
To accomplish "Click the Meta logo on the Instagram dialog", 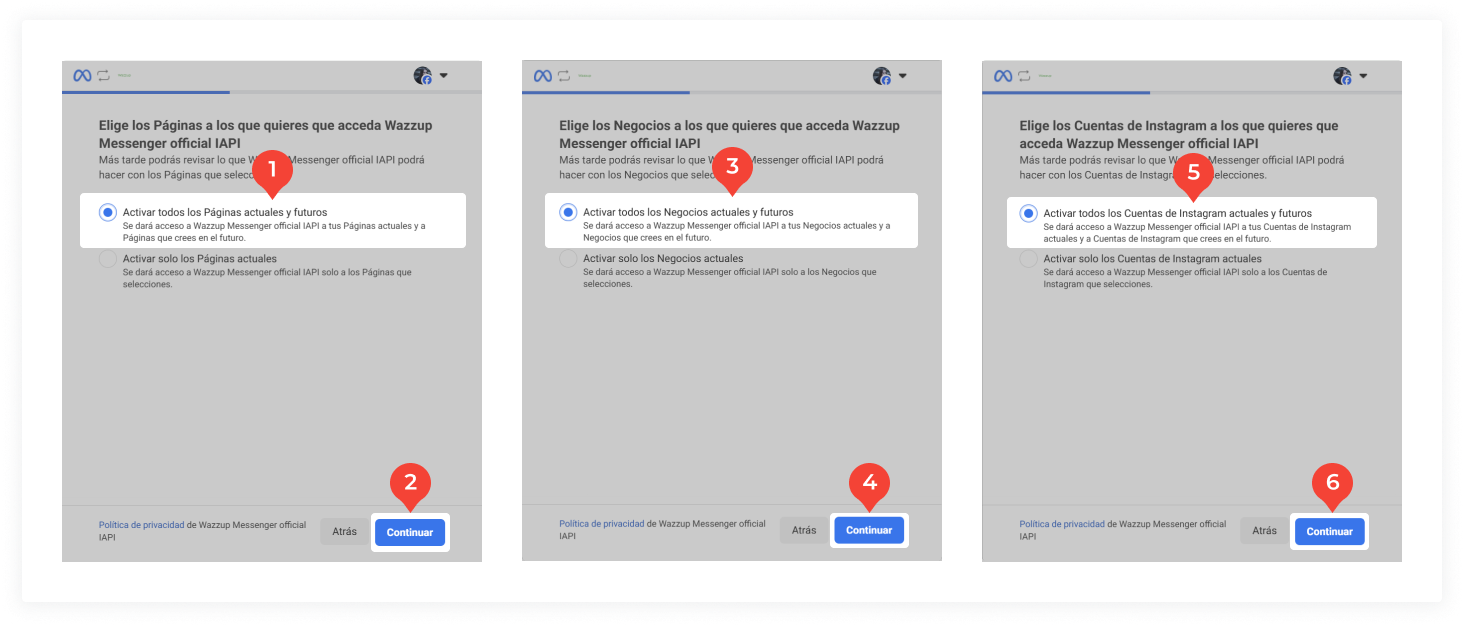I will point(1003,74).
